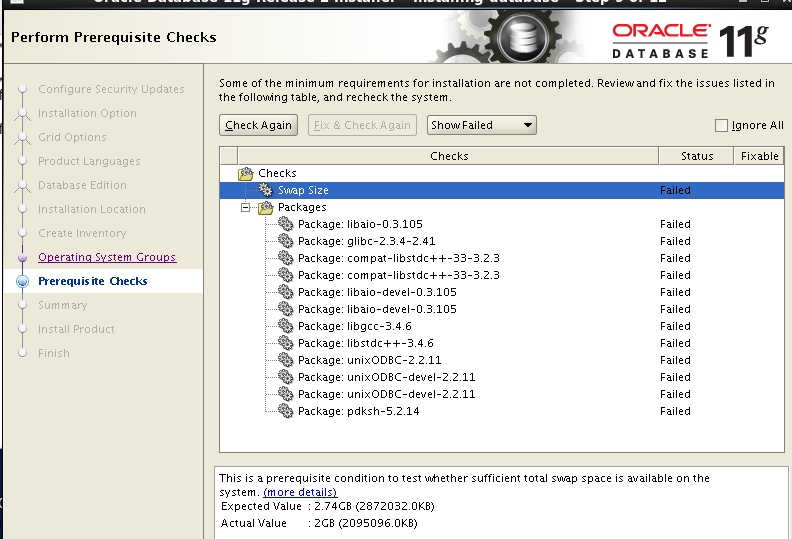Click Expected Value 2.74GB text

pyautogui.click(x=327, y=506)
